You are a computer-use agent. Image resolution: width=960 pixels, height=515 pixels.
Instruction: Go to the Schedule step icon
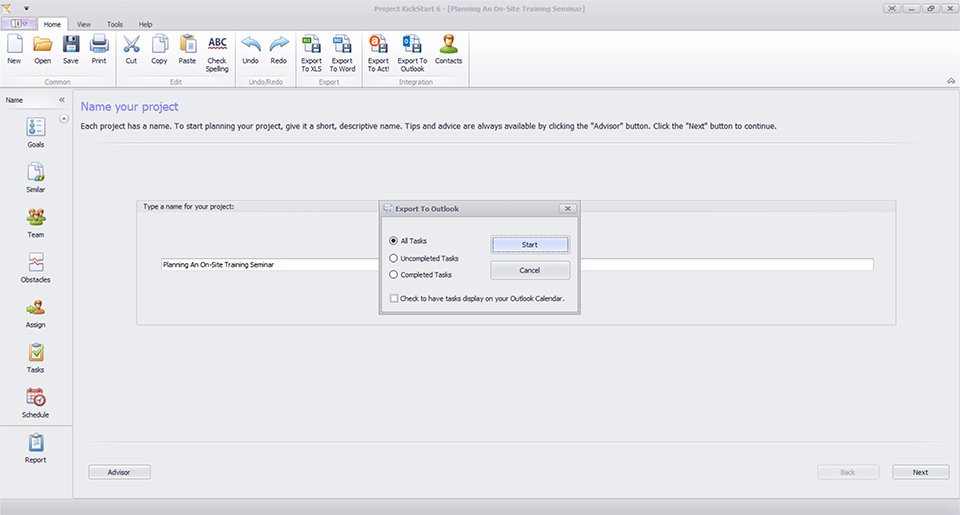[x=36, y=403]
